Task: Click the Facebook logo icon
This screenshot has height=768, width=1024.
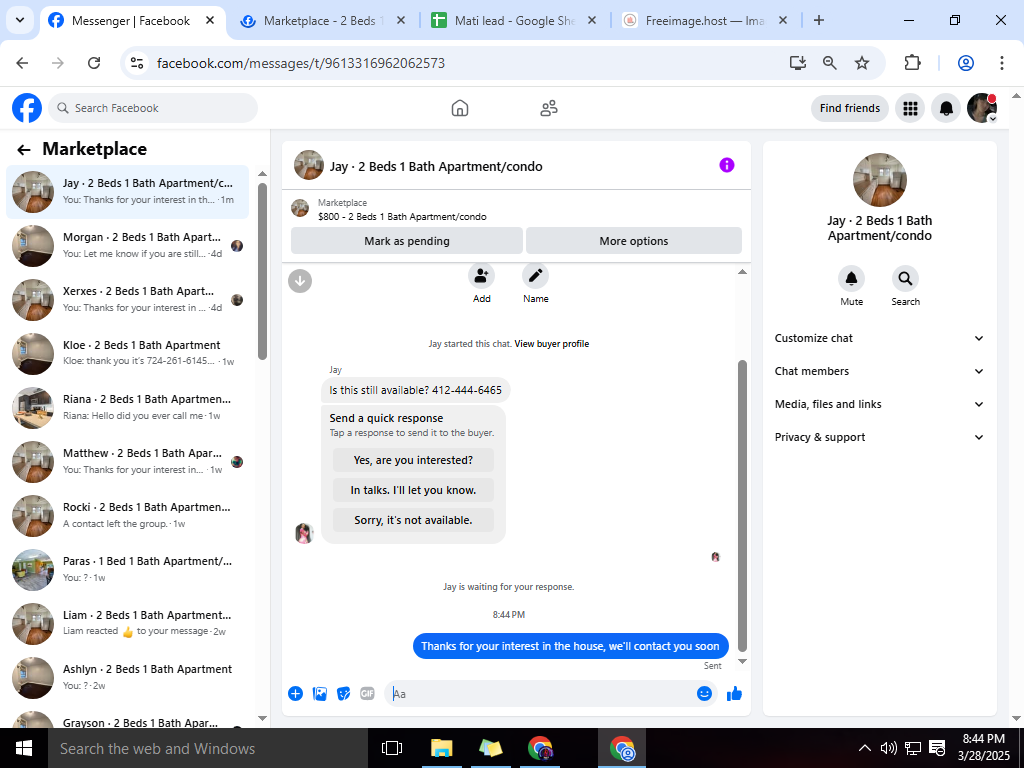Action: 27,108
